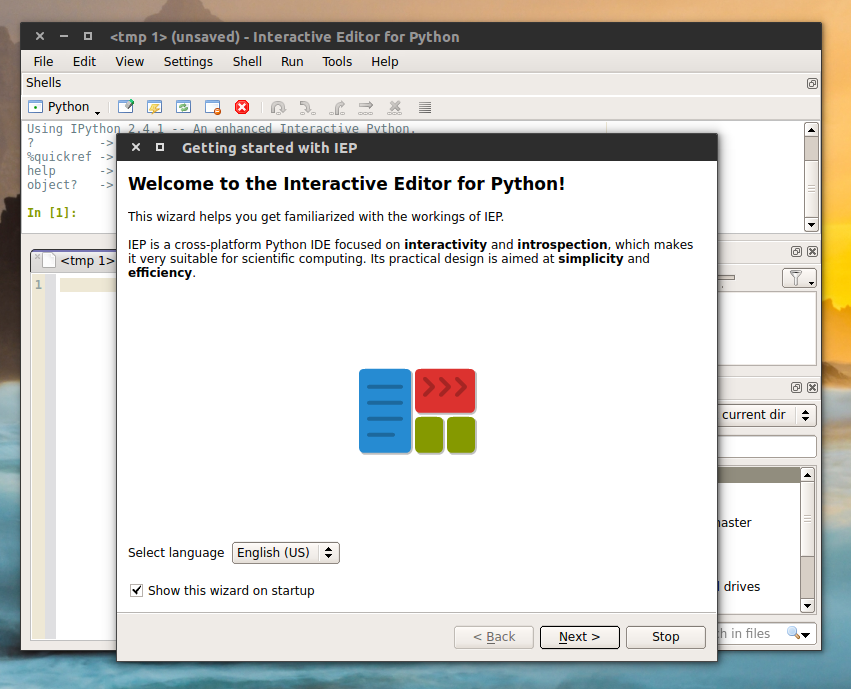Click the Next button in the wizard

579,637
